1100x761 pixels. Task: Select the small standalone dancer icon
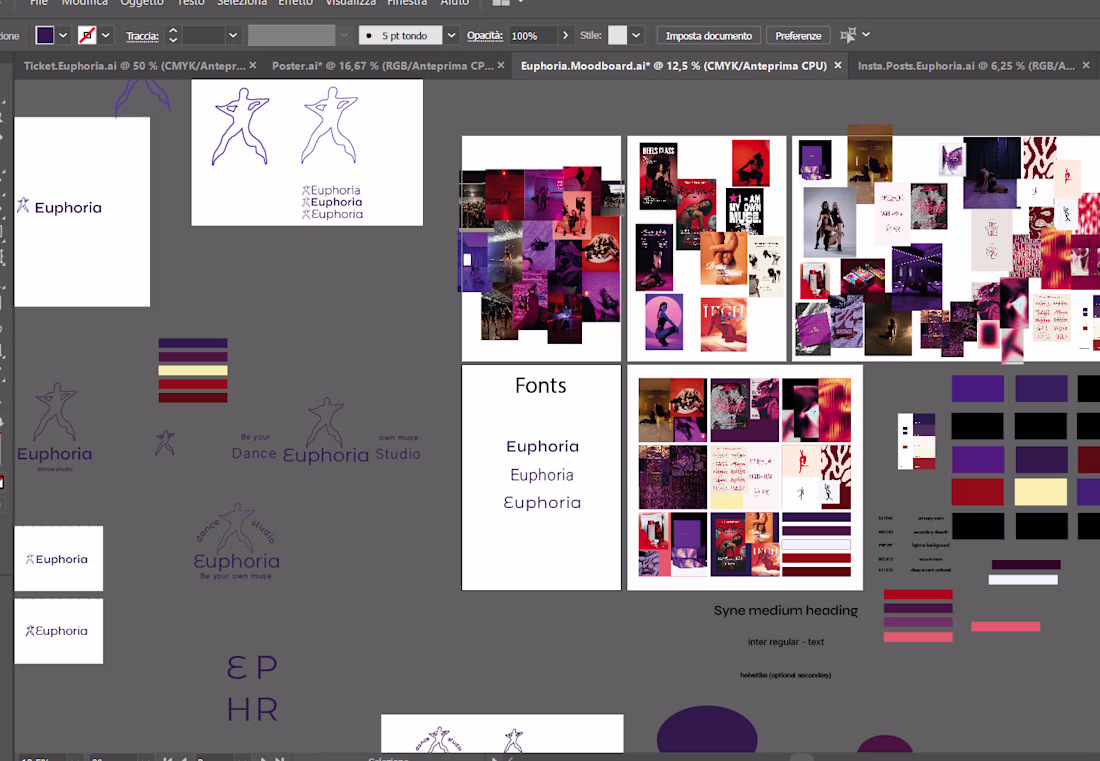[x=165, y=443]
